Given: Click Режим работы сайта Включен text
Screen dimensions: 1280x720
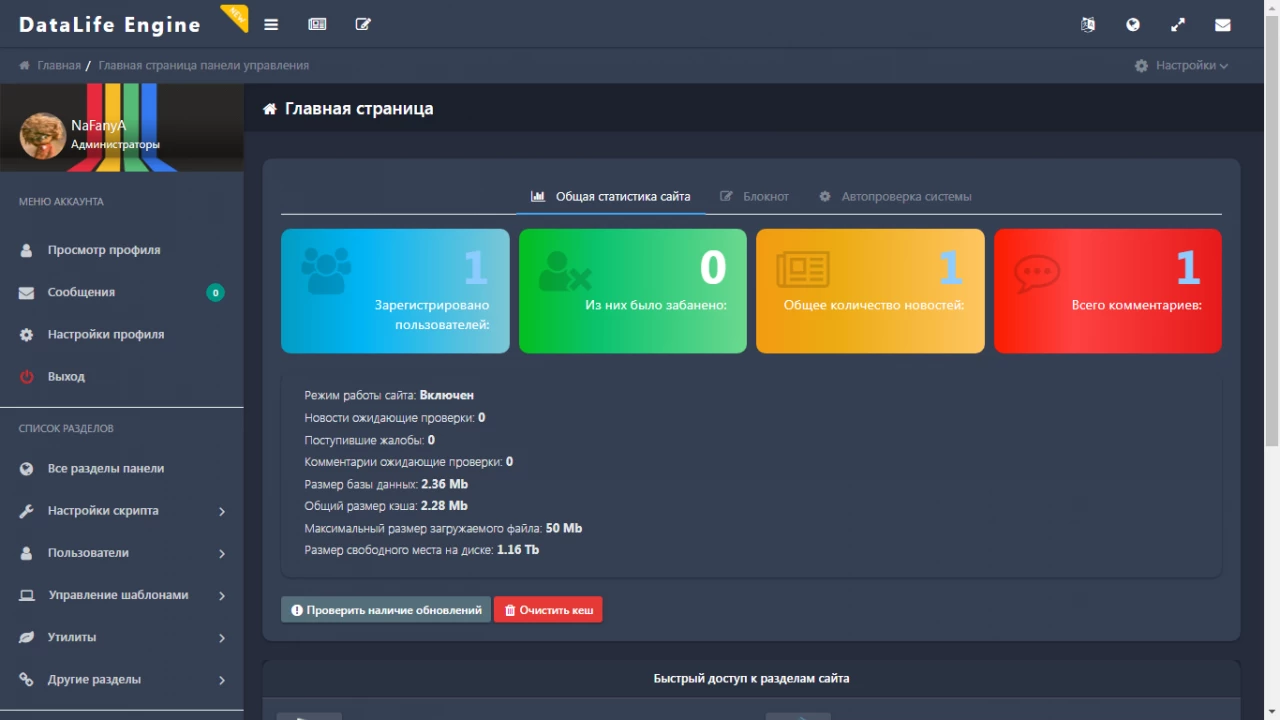Looking at the screenshot, I should (x=389, y=396).
